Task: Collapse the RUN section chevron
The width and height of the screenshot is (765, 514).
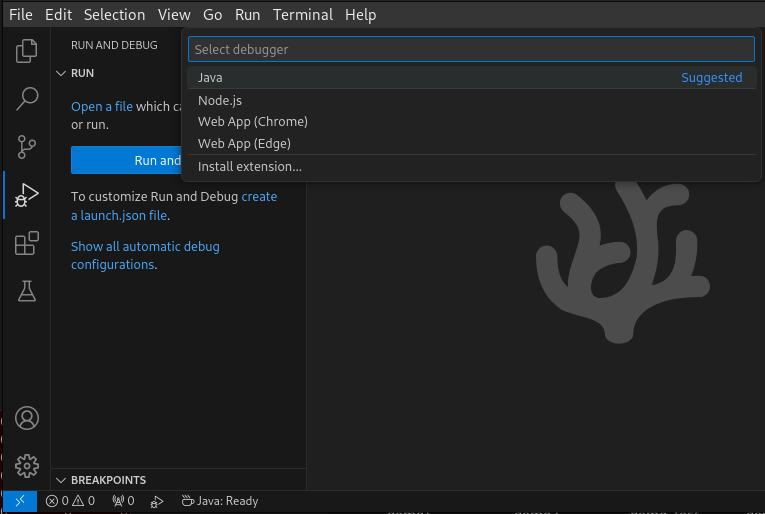Action: 61,73
